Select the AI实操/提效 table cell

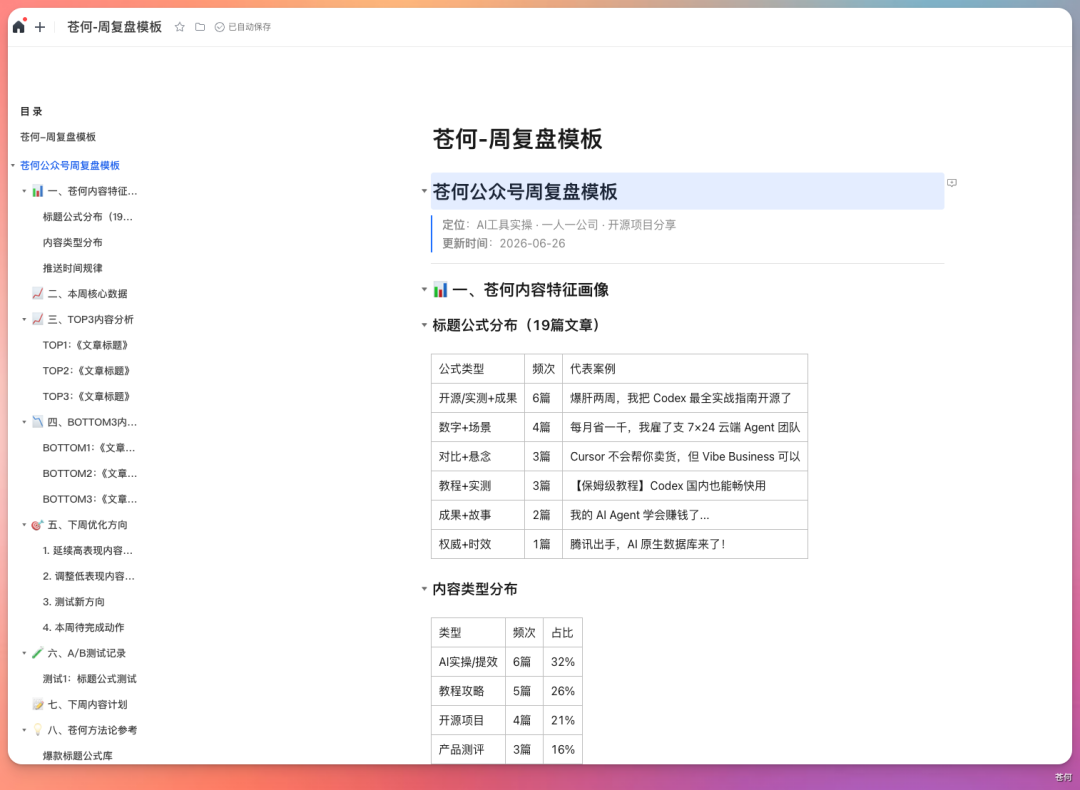click(468, 661)
